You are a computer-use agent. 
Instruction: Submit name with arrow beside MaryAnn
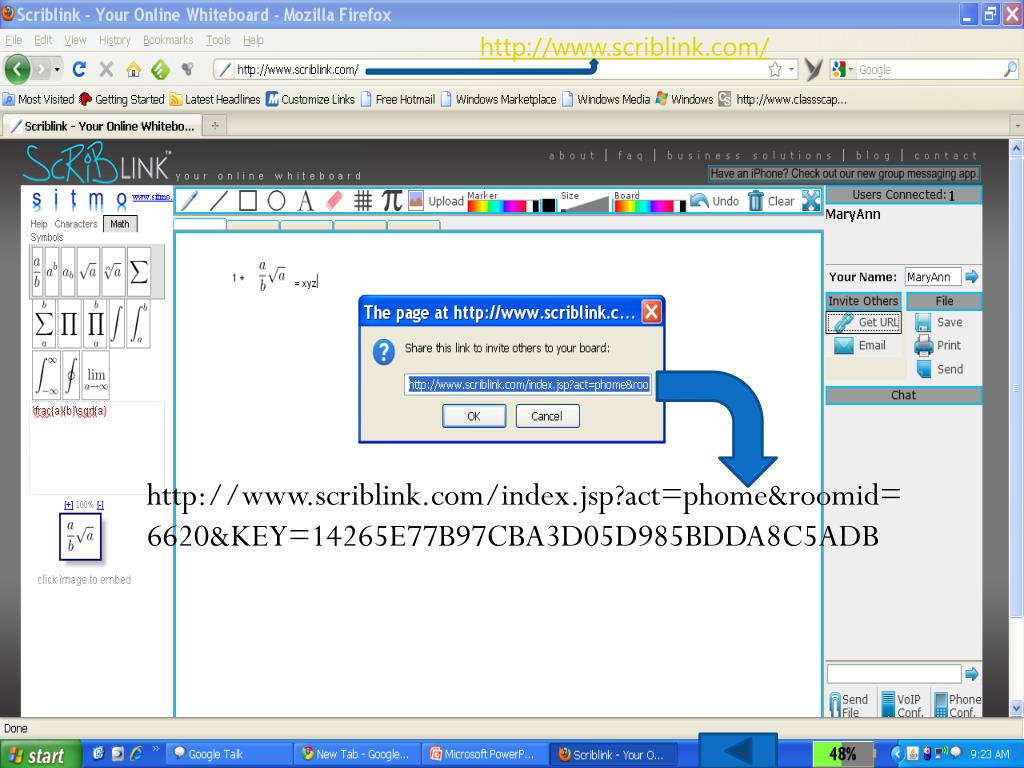pos(972,276)
